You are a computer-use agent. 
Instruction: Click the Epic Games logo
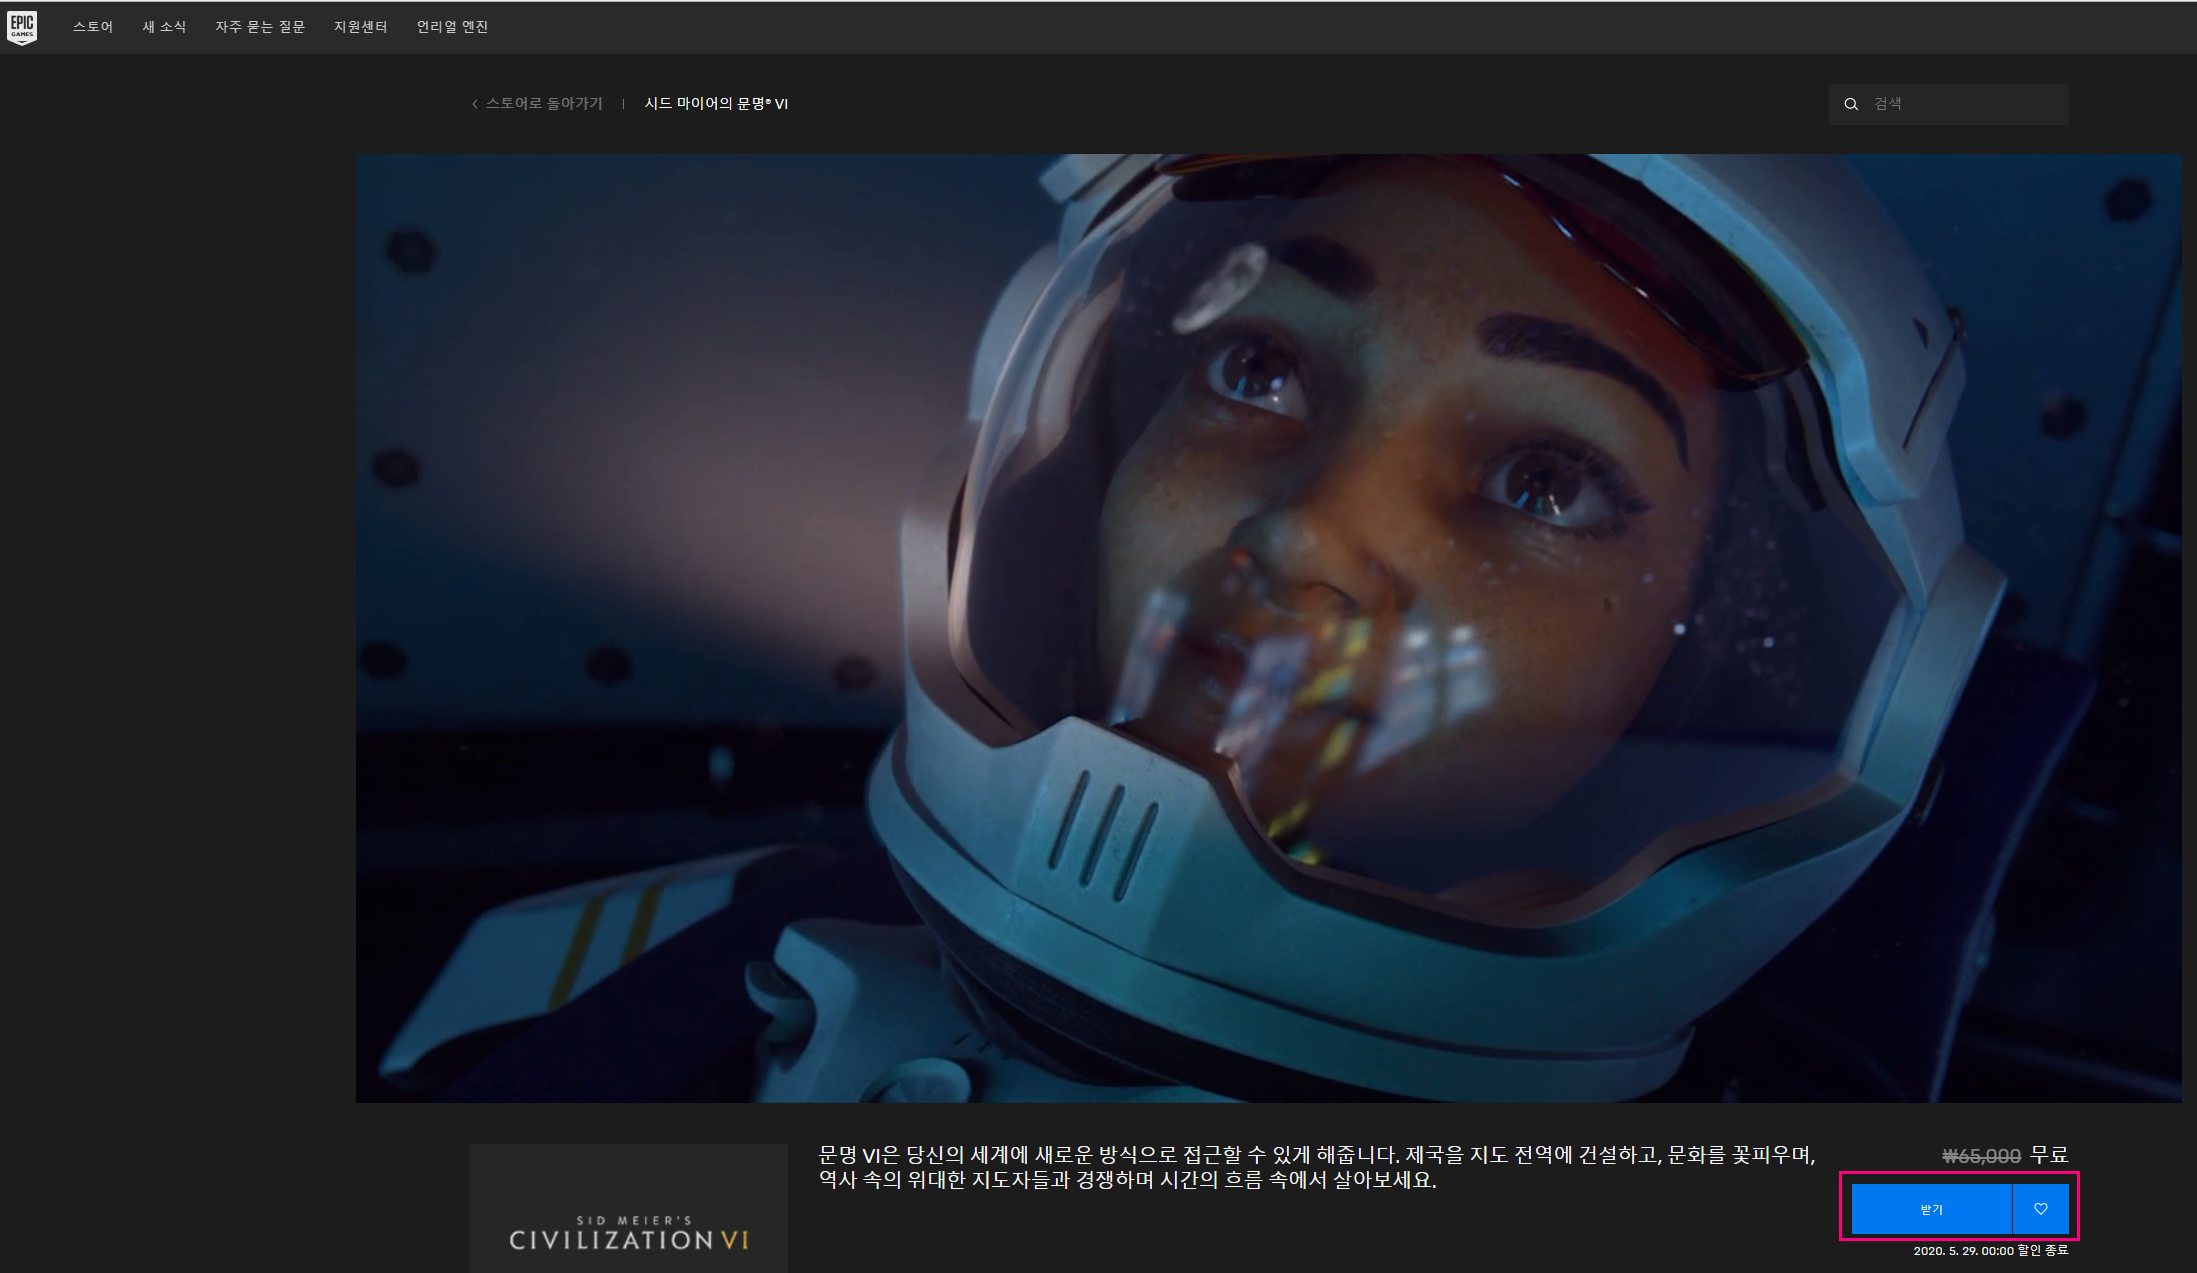[22, 27]
